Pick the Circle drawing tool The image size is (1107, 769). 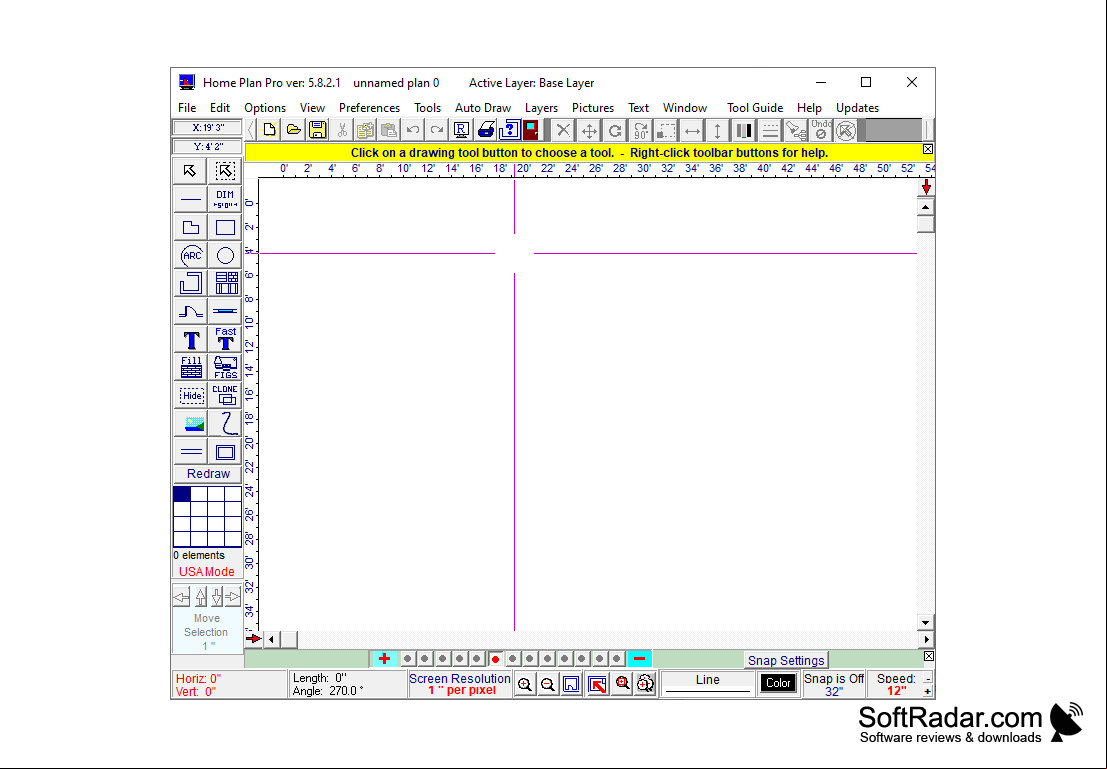pos(225,256)
